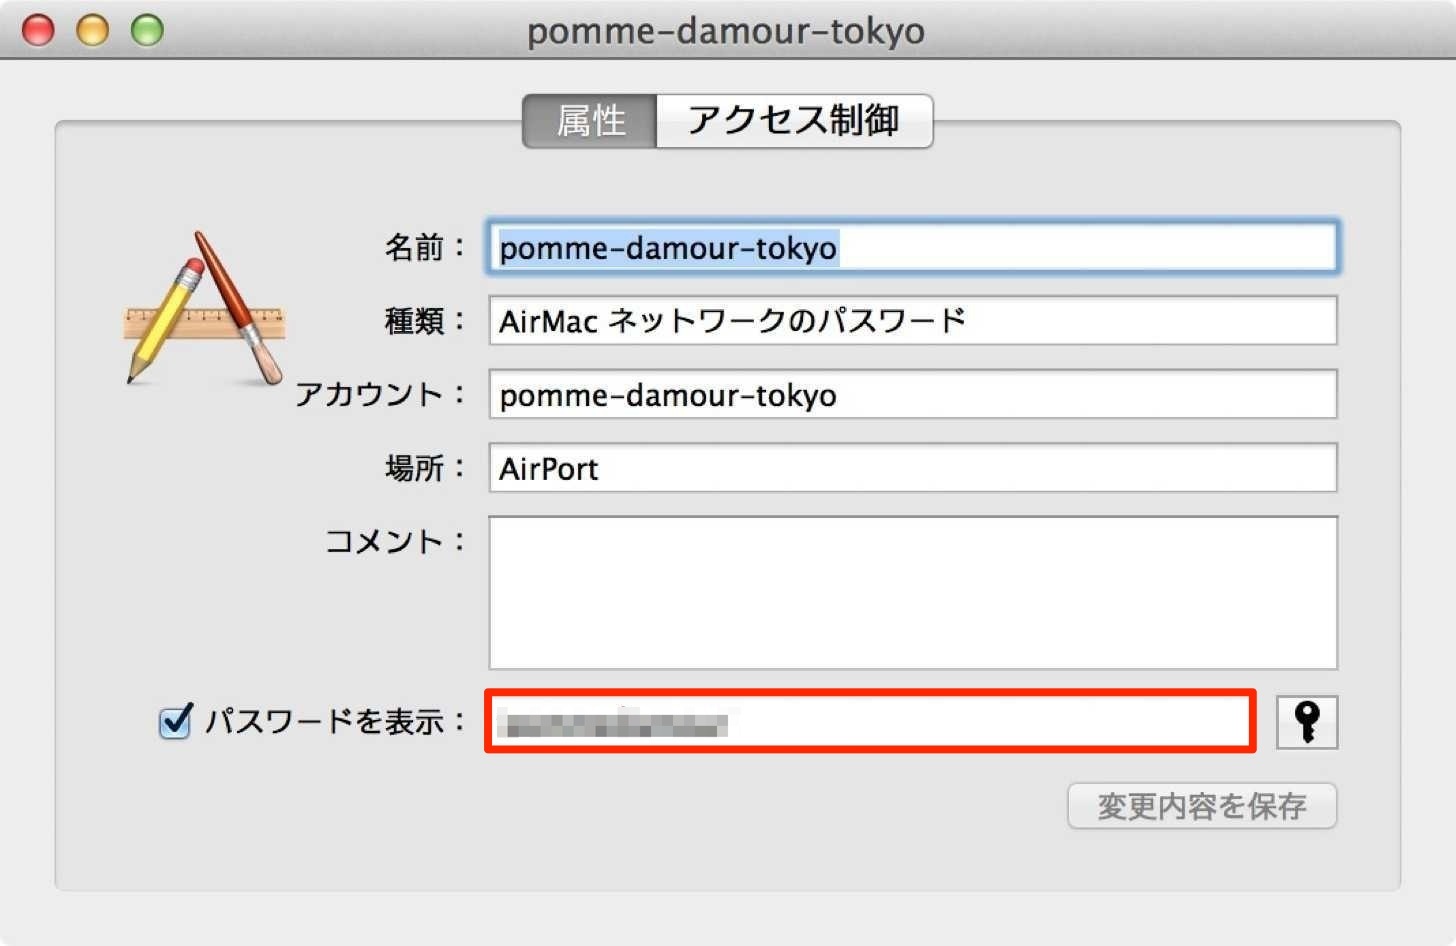This screenshot has width=1456, height=946.
Task: Click the window title pomme-damour-tokyo
Action: coord(726,31)
